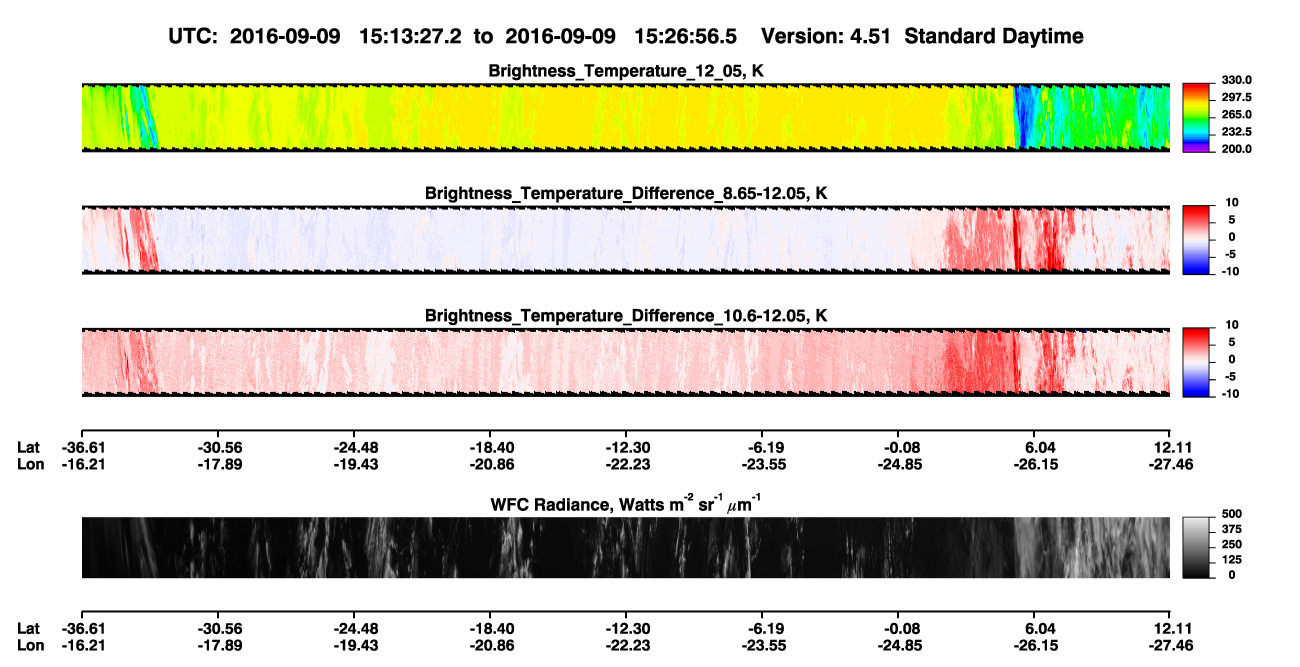Click the 250 label on the WFC colorbar

[1232, 546]
